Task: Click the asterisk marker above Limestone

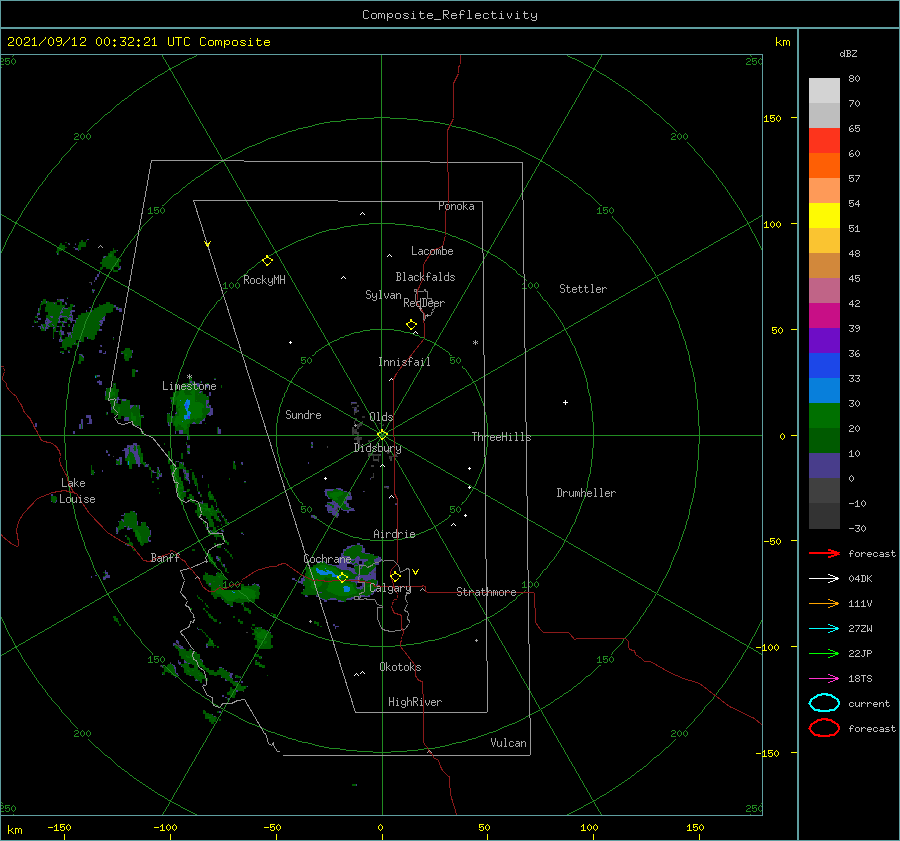Action: (189, 377)
